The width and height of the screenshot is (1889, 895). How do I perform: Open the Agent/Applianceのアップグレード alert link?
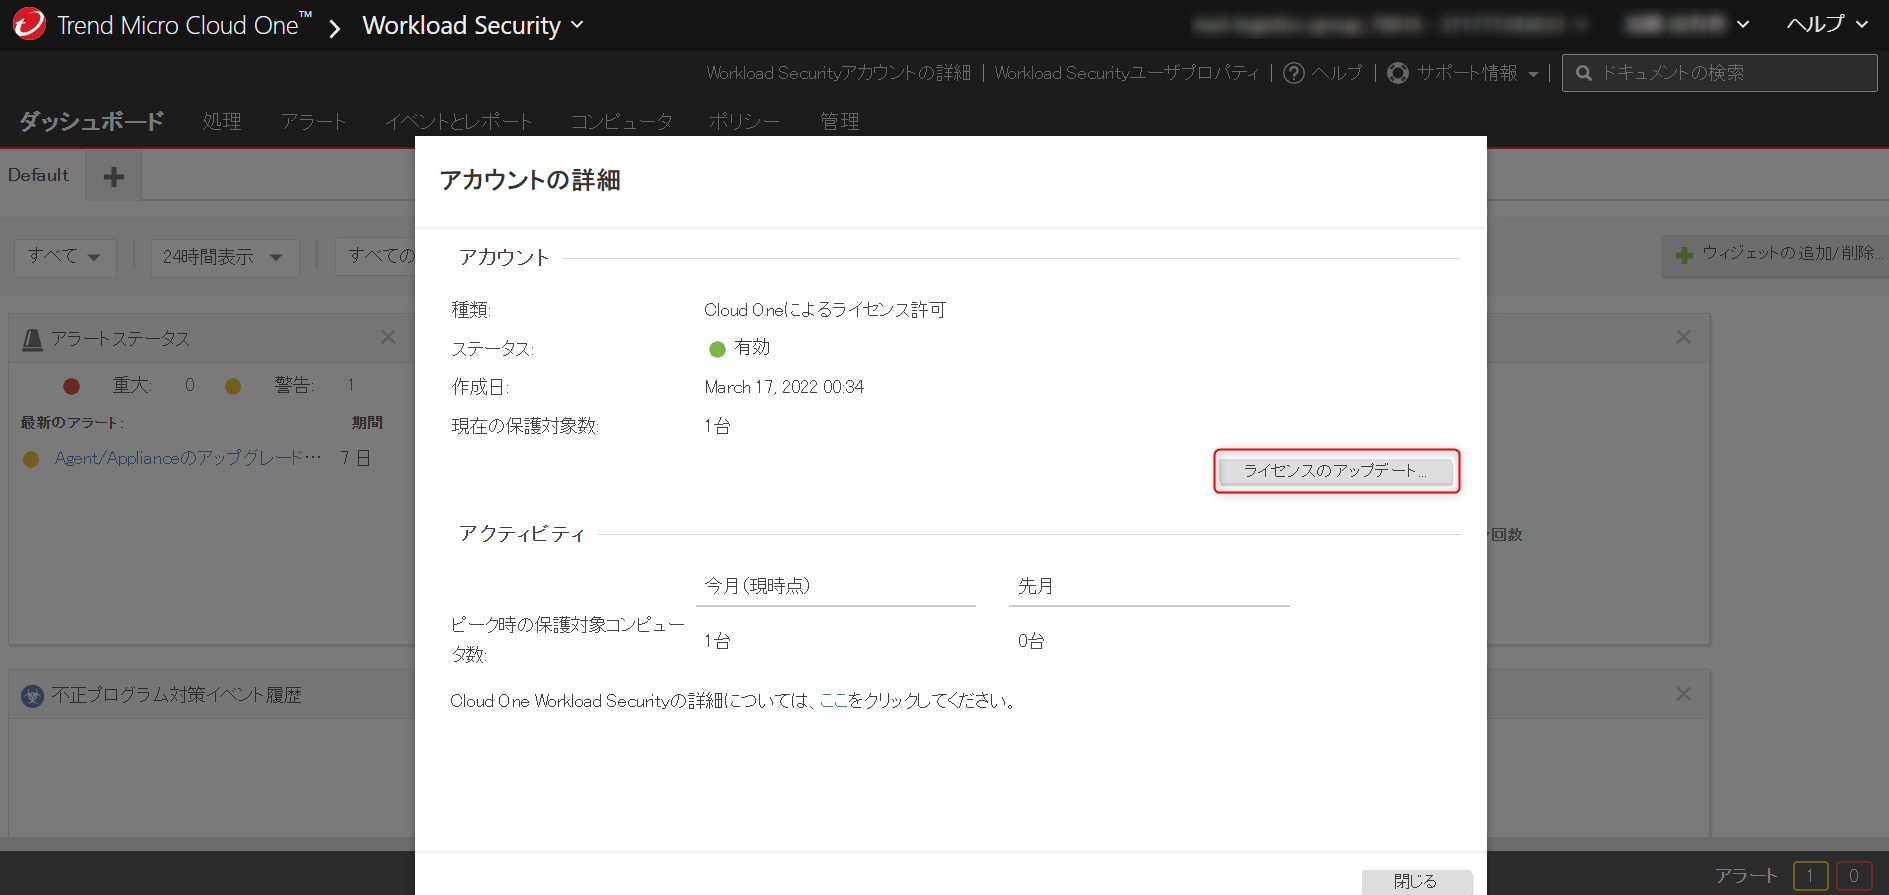point(188,458)
